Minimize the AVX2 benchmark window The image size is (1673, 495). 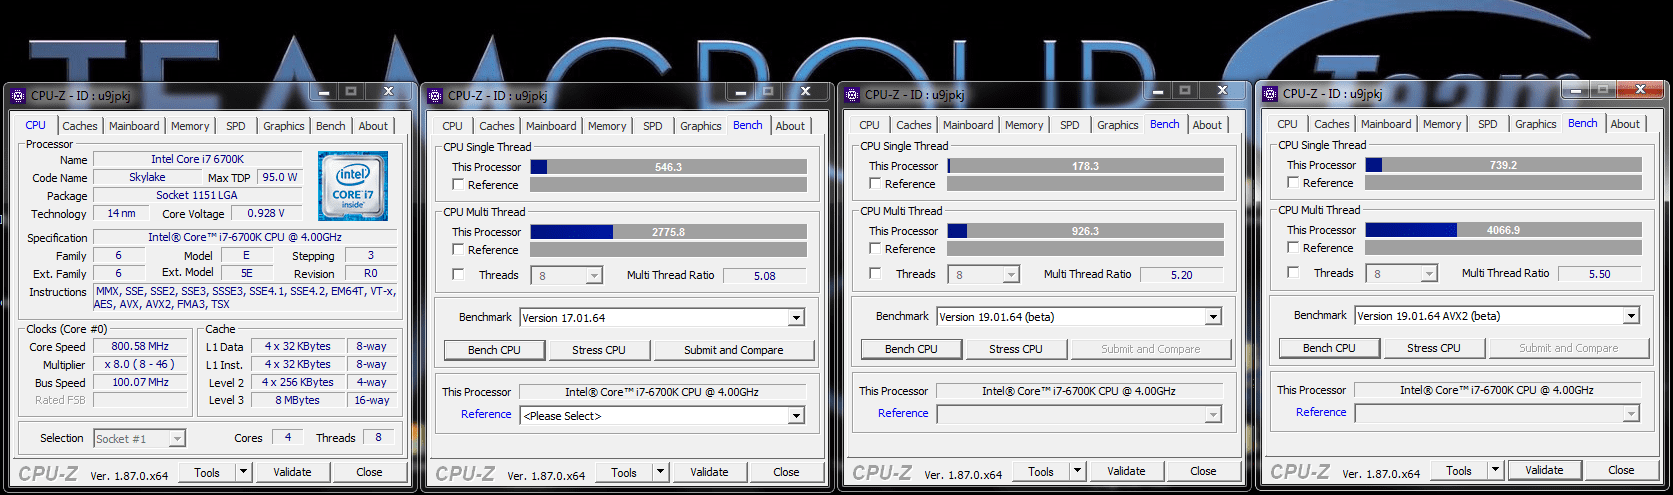tap(1575, 89)
